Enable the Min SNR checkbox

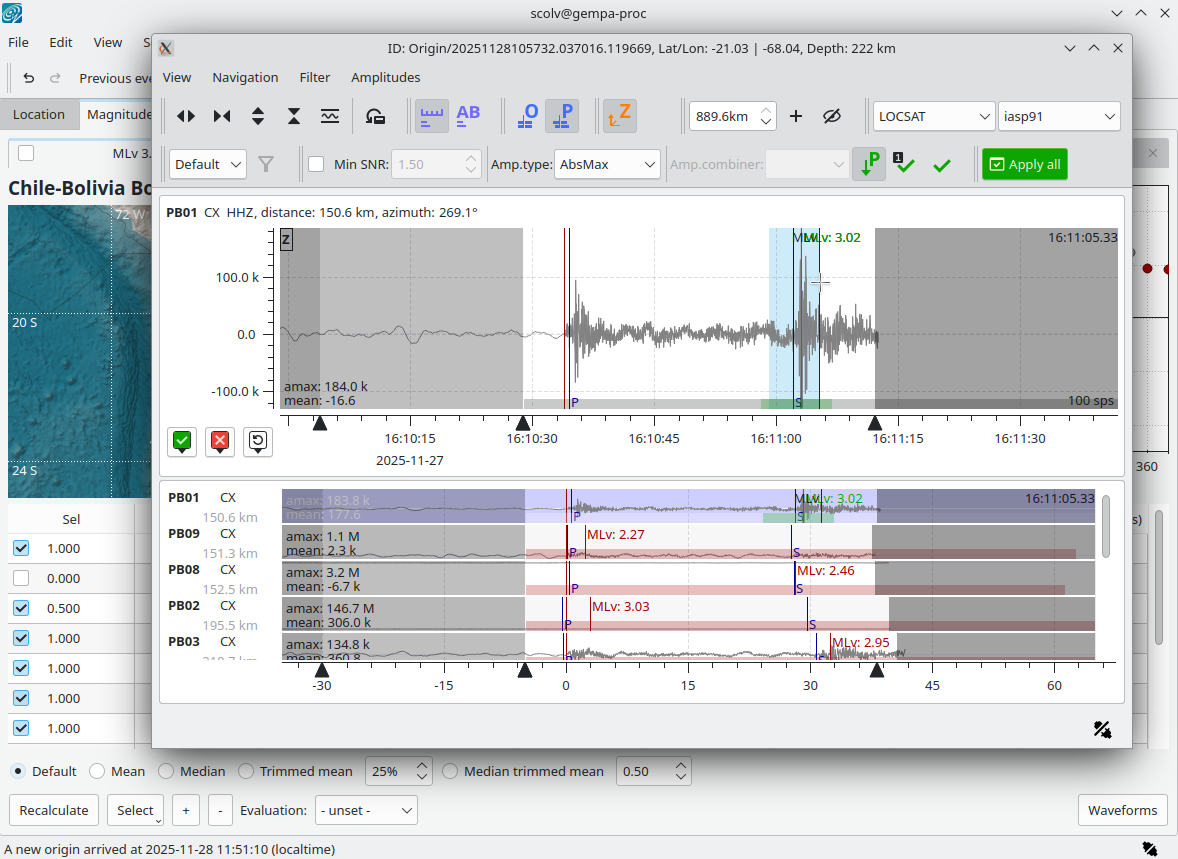(316, 164)
